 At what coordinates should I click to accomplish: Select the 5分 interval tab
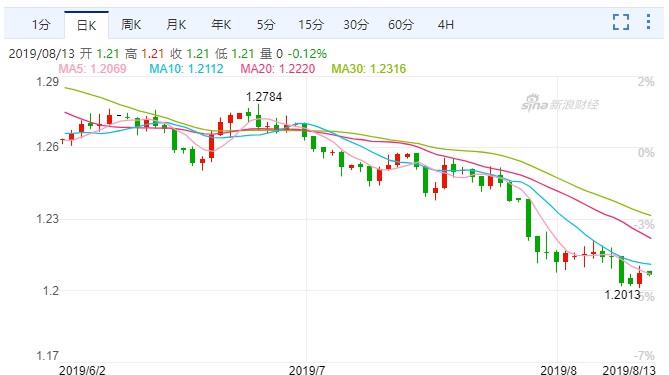(266, 25)
